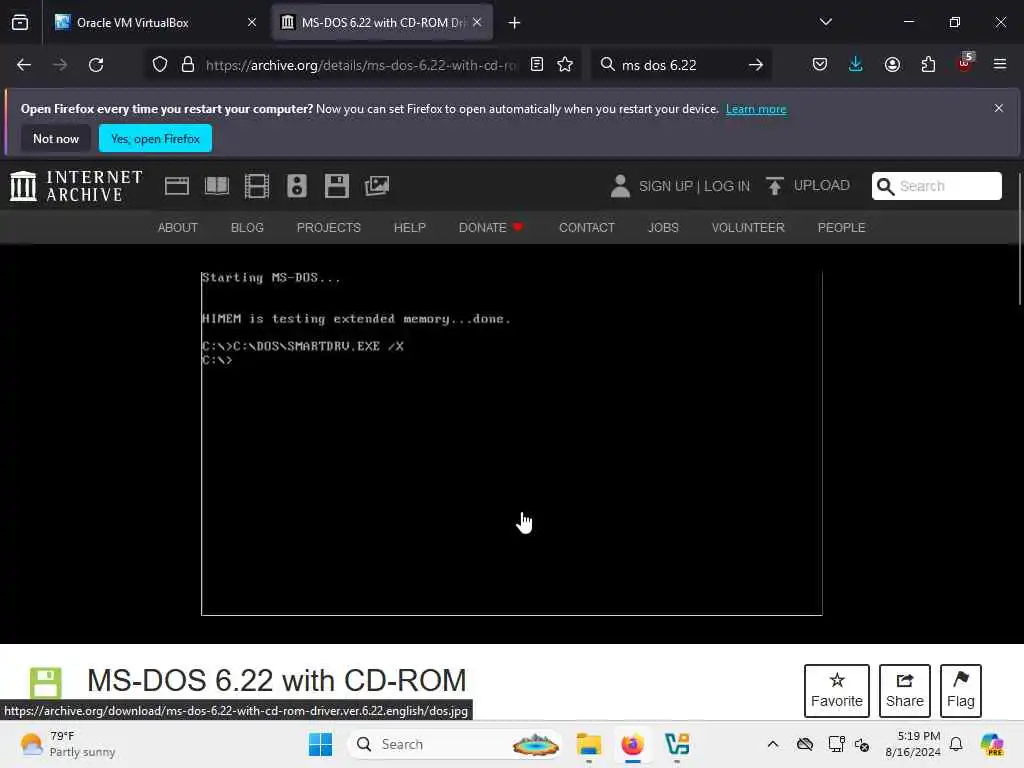Show the downloads panel
This screenshot has height=768, width=1024.
pos(856,65)
